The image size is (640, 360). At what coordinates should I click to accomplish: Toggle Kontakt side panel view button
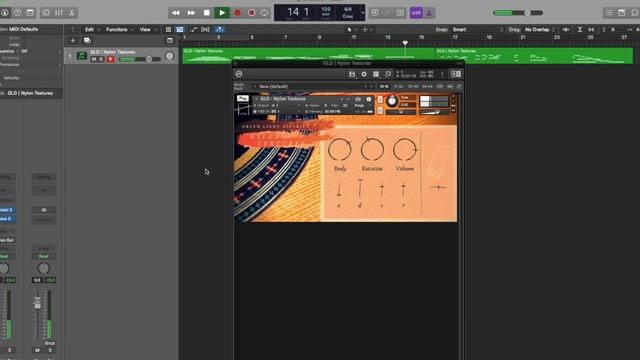[x=456, y=74]
